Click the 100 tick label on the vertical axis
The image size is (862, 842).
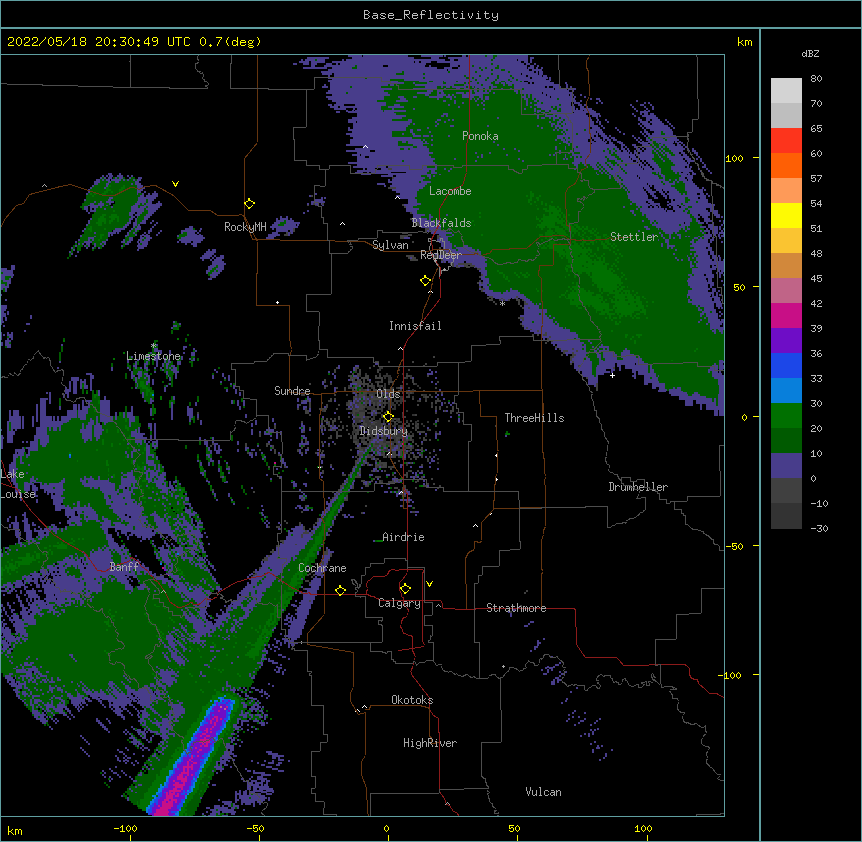click(x=734, y=158)
